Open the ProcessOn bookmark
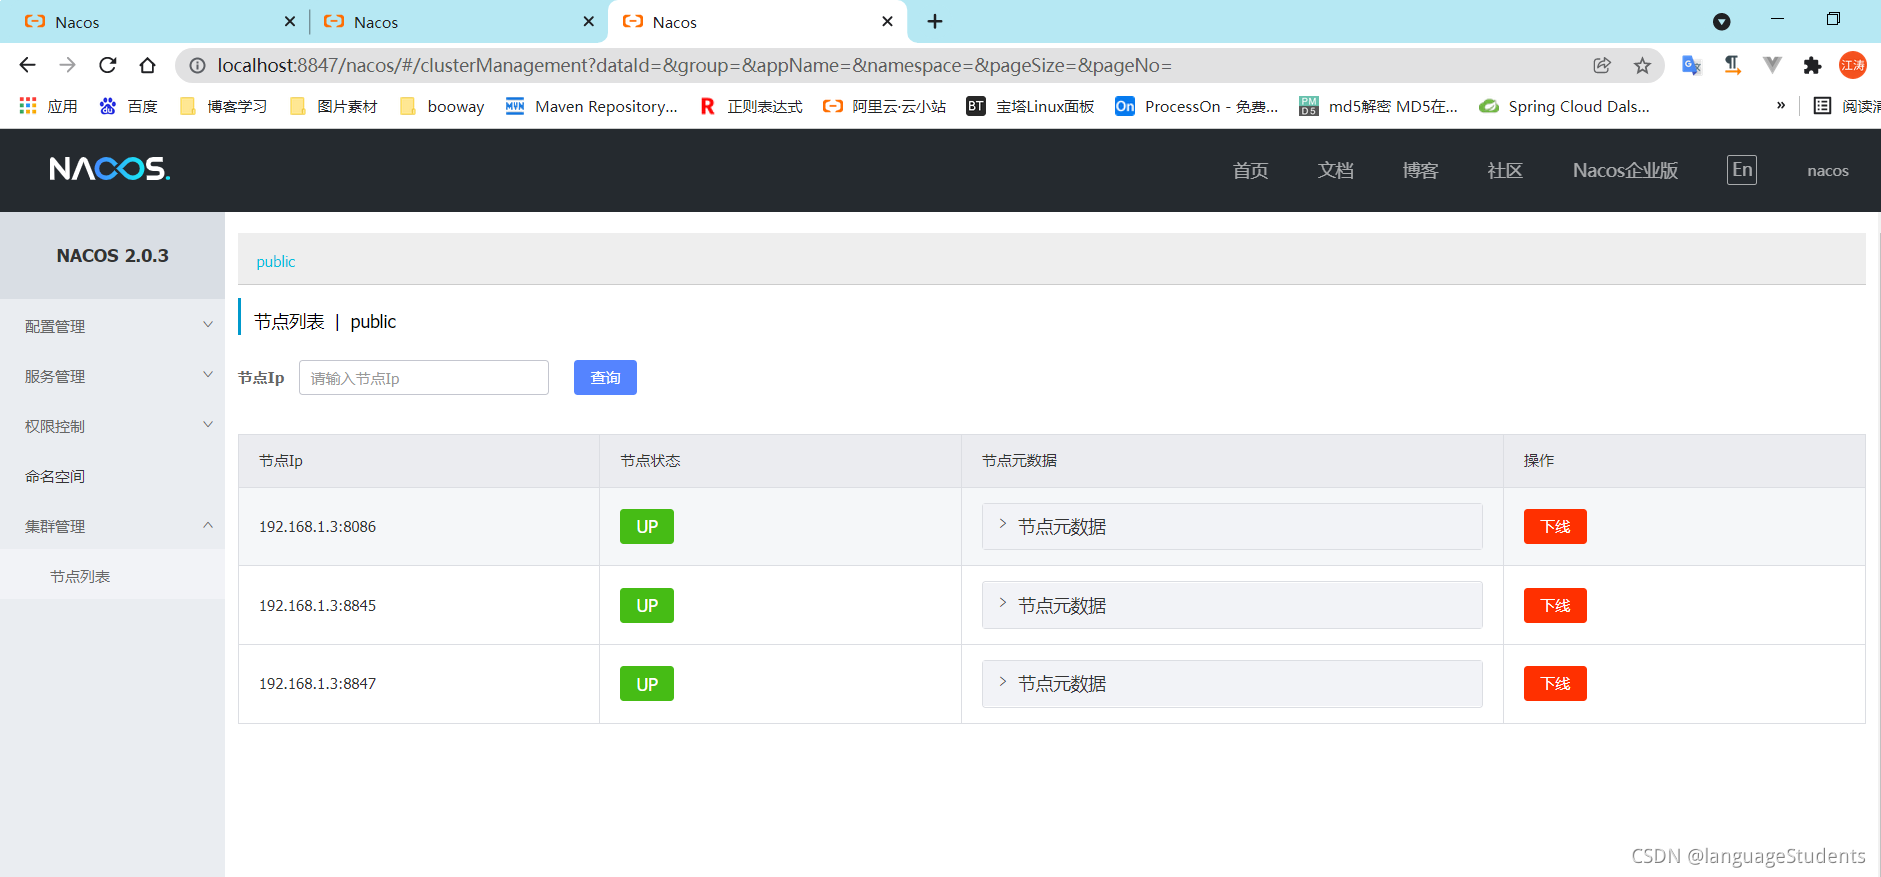Image resolution: width=1881 pixels, height=877 pixels. point(1196,106)
